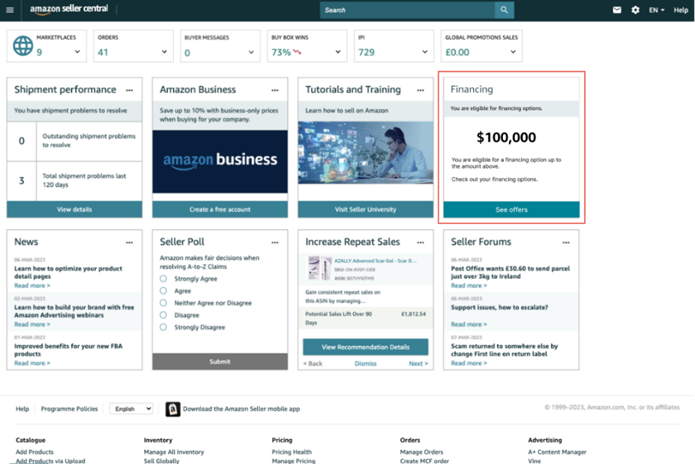This screenshot has height=464, width=695.
Task: Click Pricing Health footer link
Action: click(292, 452)
